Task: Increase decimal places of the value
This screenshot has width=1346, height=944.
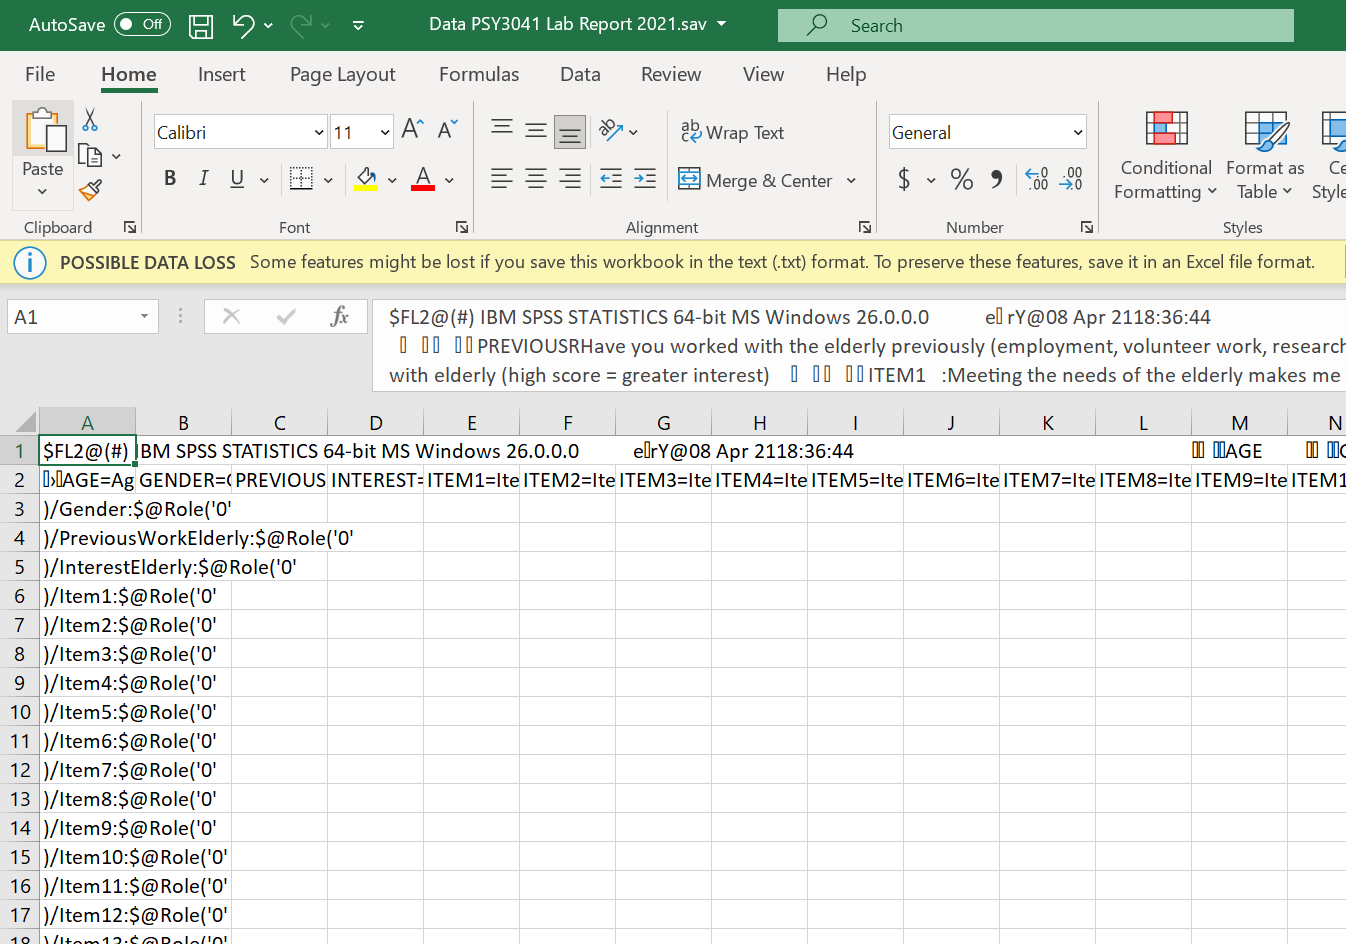Action: pyautogui.click(x=1035, y=180)
